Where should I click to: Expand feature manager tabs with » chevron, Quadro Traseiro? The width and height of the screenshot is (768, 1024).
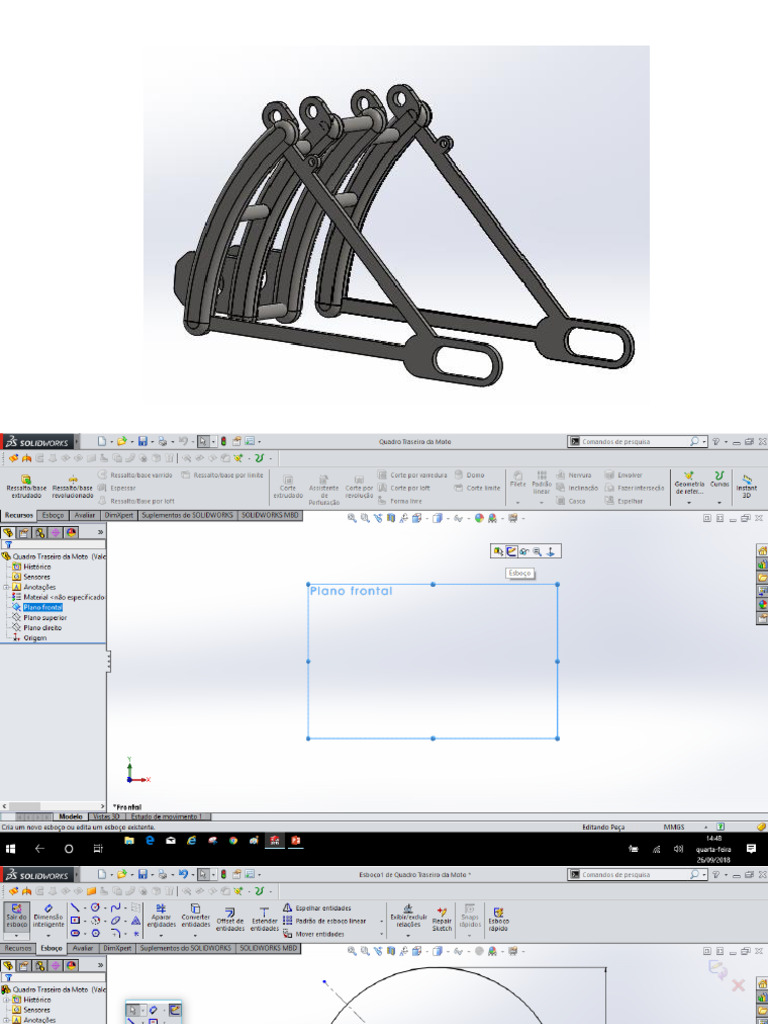pos(101,532)
